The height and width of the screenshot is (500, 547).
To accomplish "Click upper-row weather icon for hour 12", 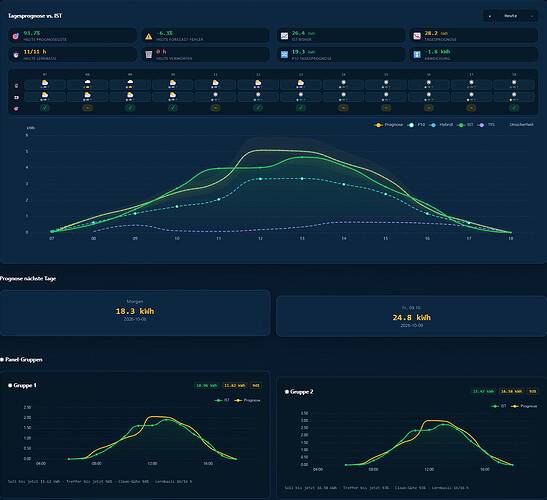I will point(258,83).
